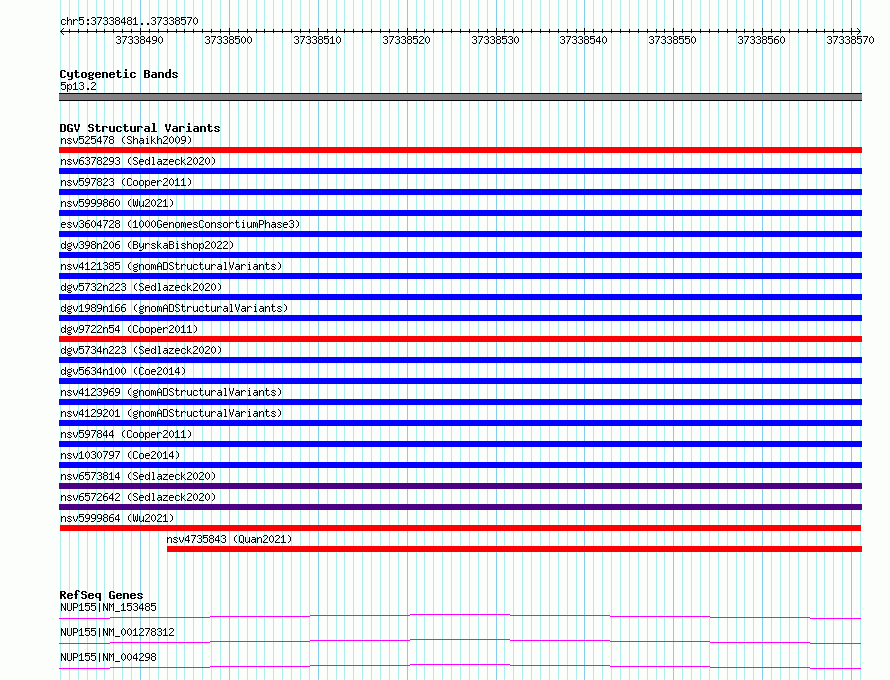Screen dimensions: 890x680
Task: Click the RefSeq Genes track heading
Action: pos(102,595)
